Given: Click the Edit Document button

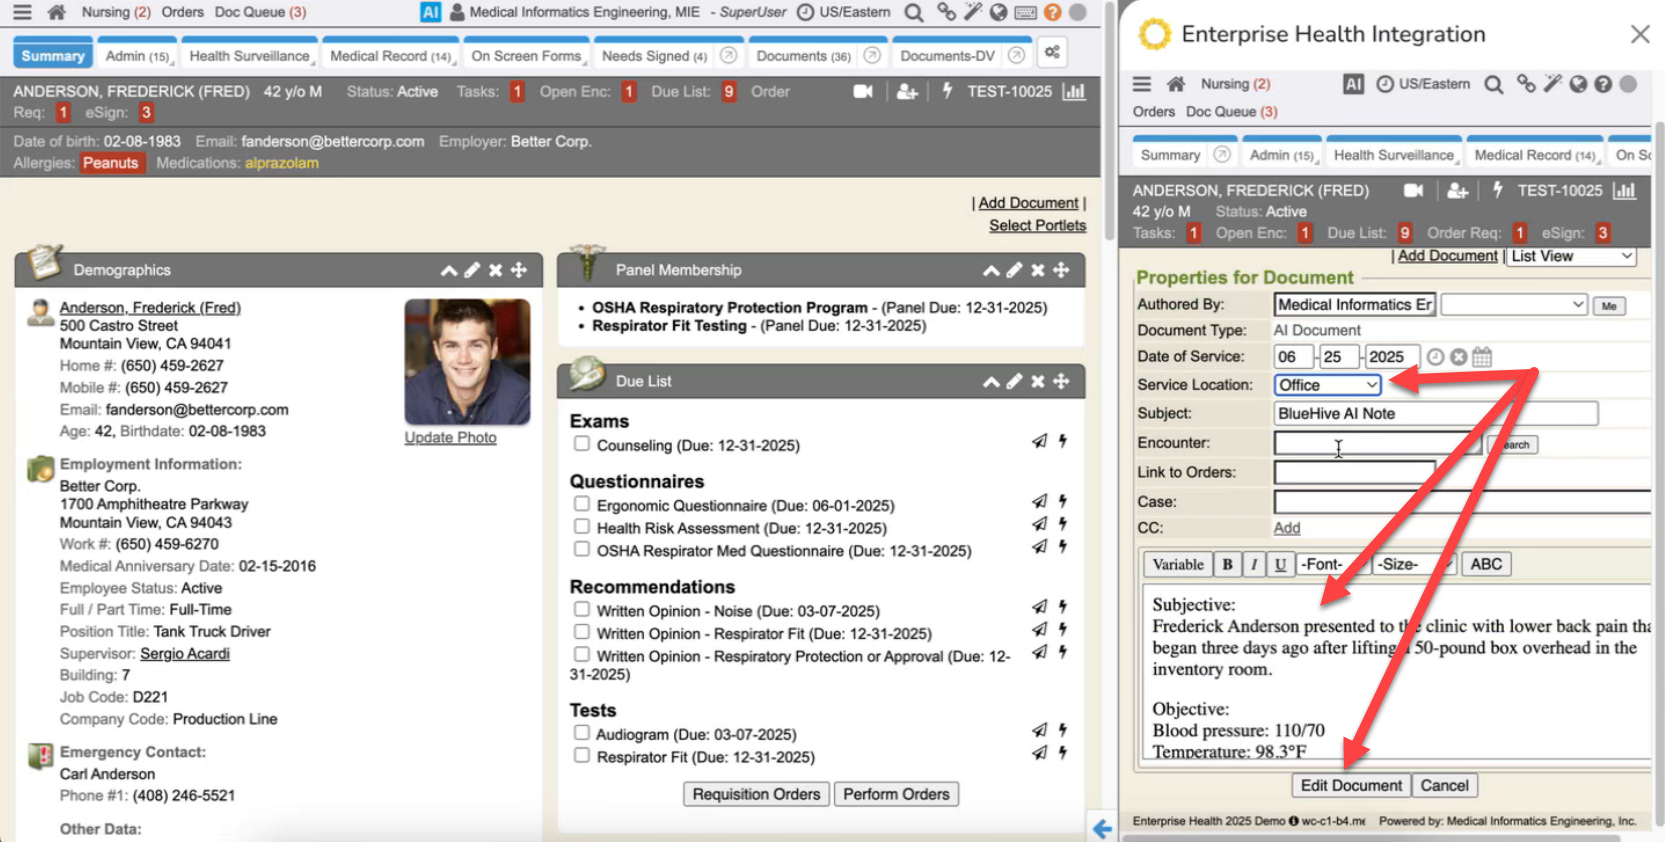Looking at the screenshot, I should tap(1350, 785).
